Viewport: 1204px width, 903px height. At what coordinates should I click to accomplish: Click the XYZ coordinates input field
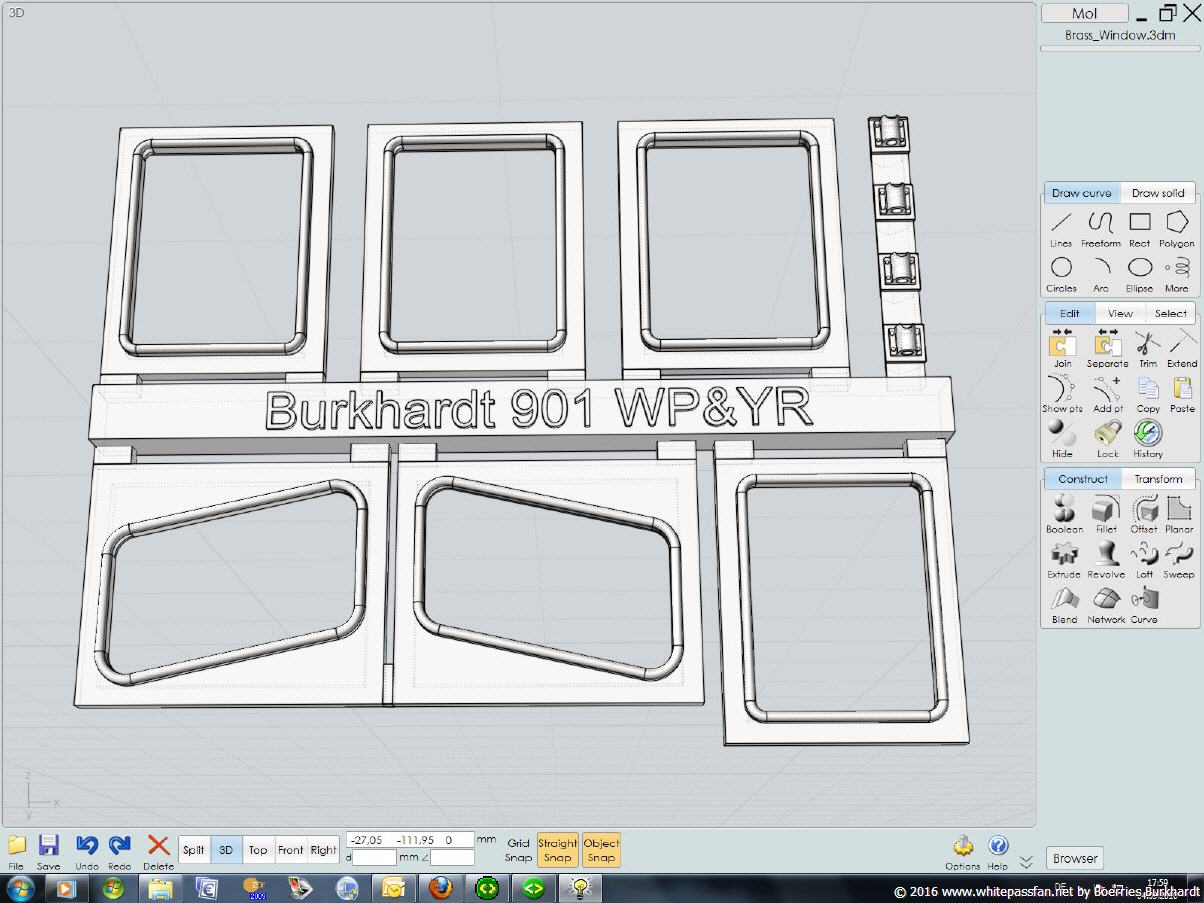point(410,840)
